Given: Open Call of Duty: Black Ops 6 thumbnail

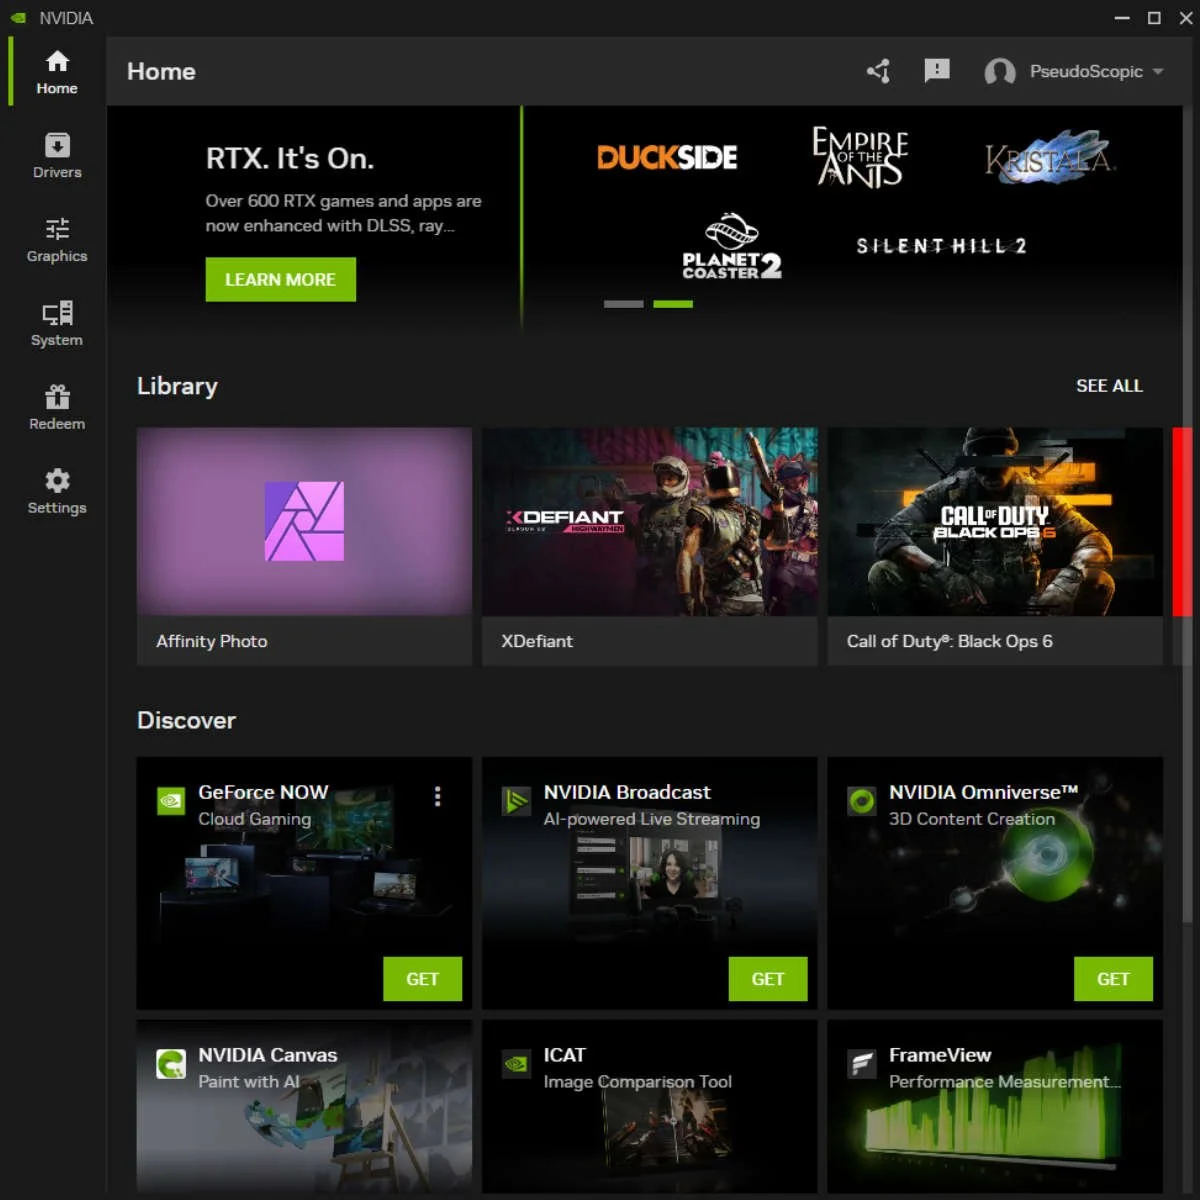Looking at the screenshot, I should coord(995,522).
